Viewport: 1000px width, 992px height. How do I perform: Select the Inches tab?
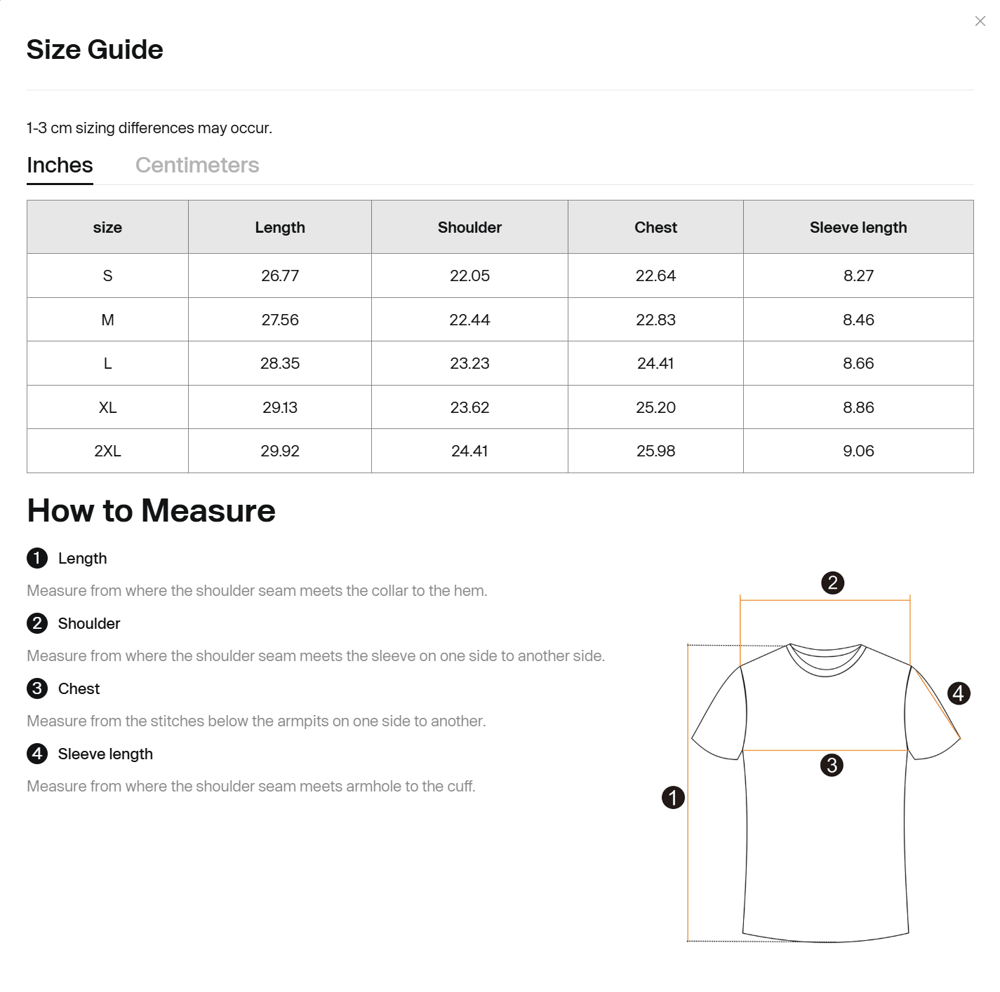[60, 165]
